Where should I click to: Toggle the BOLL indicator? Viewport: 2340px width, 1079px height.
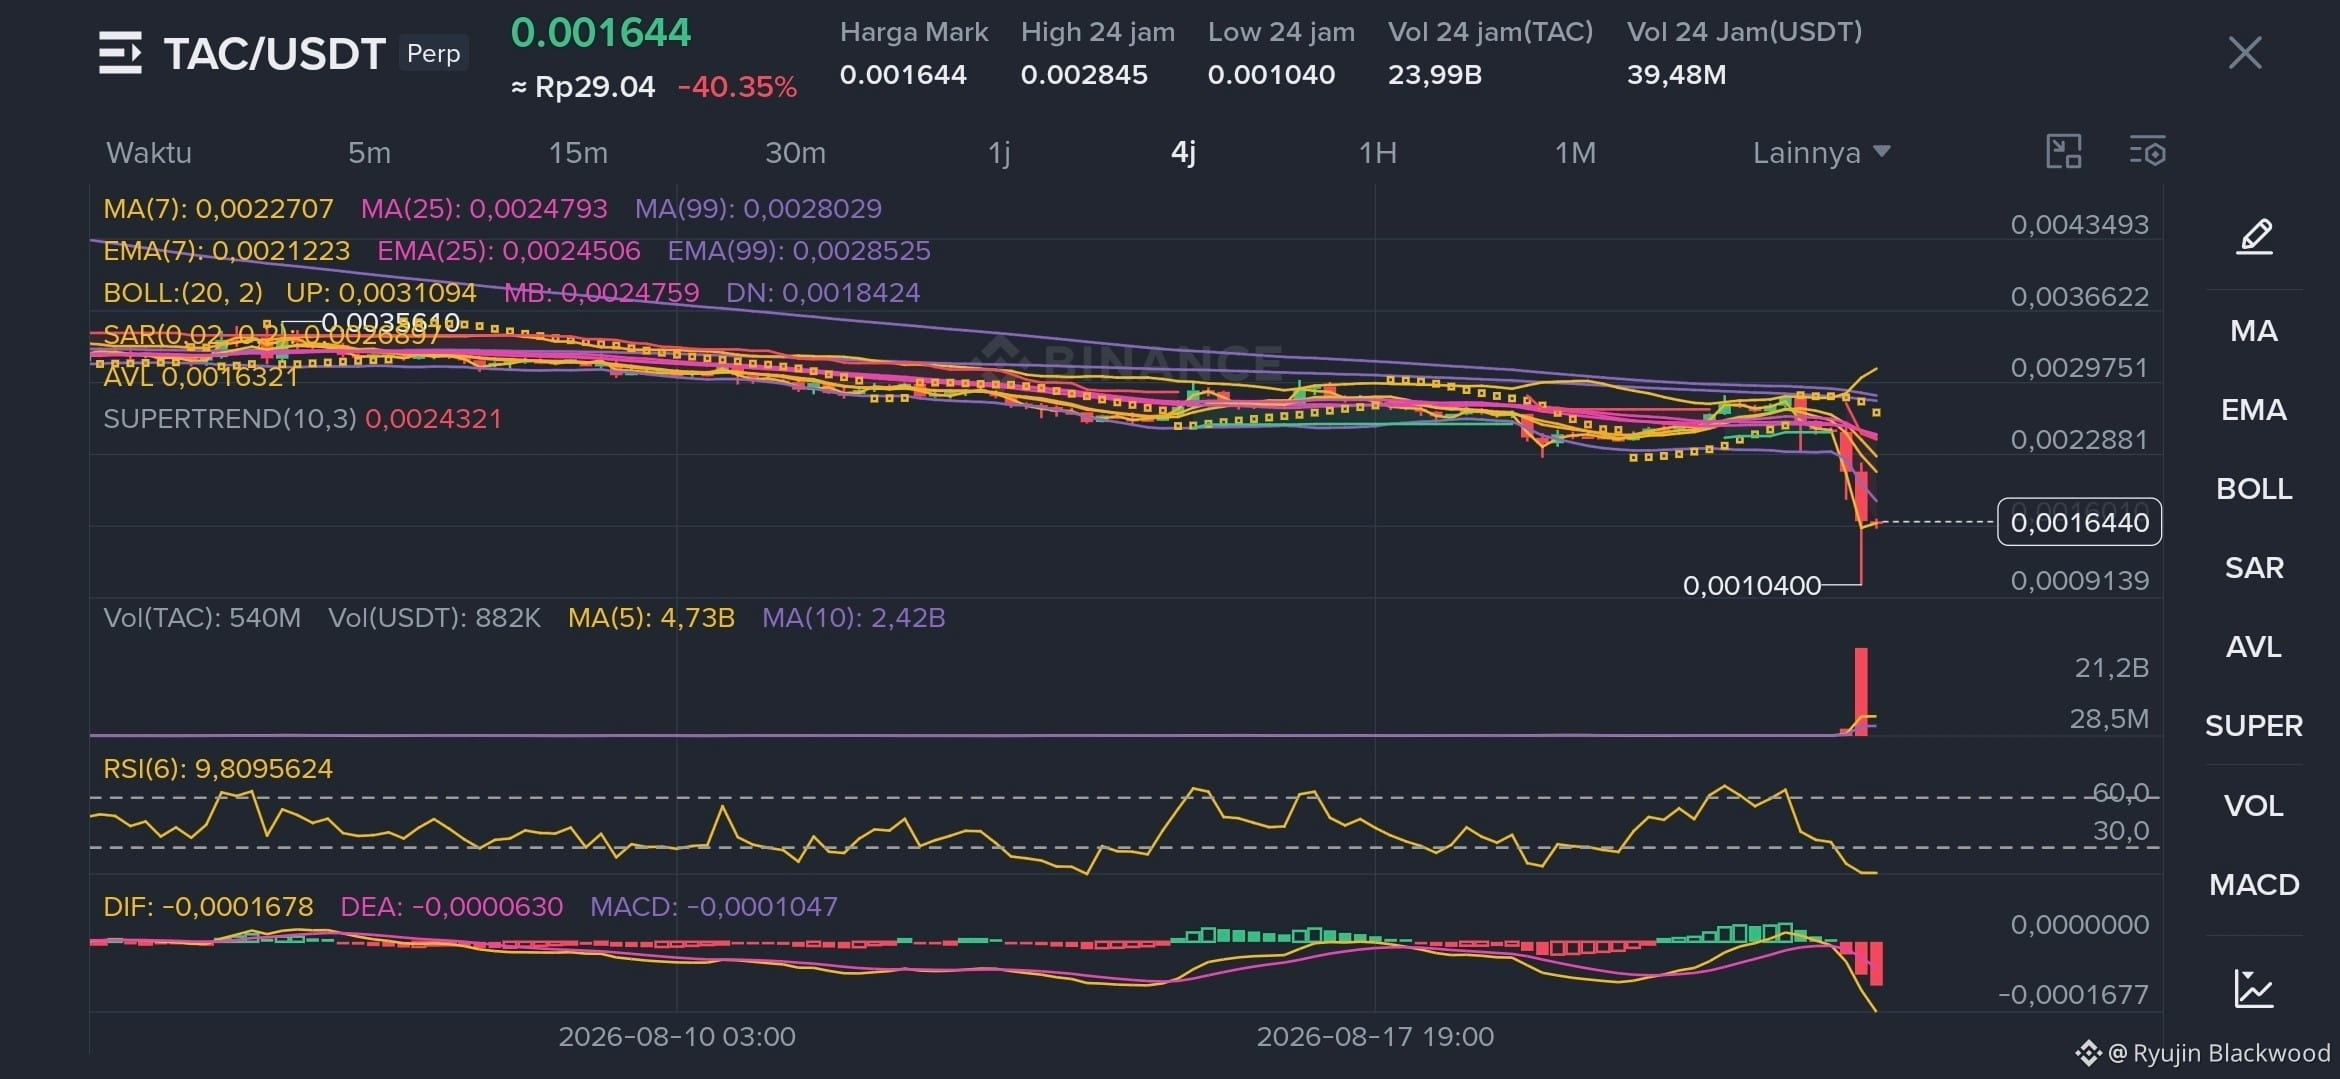tap(2254, 489)
